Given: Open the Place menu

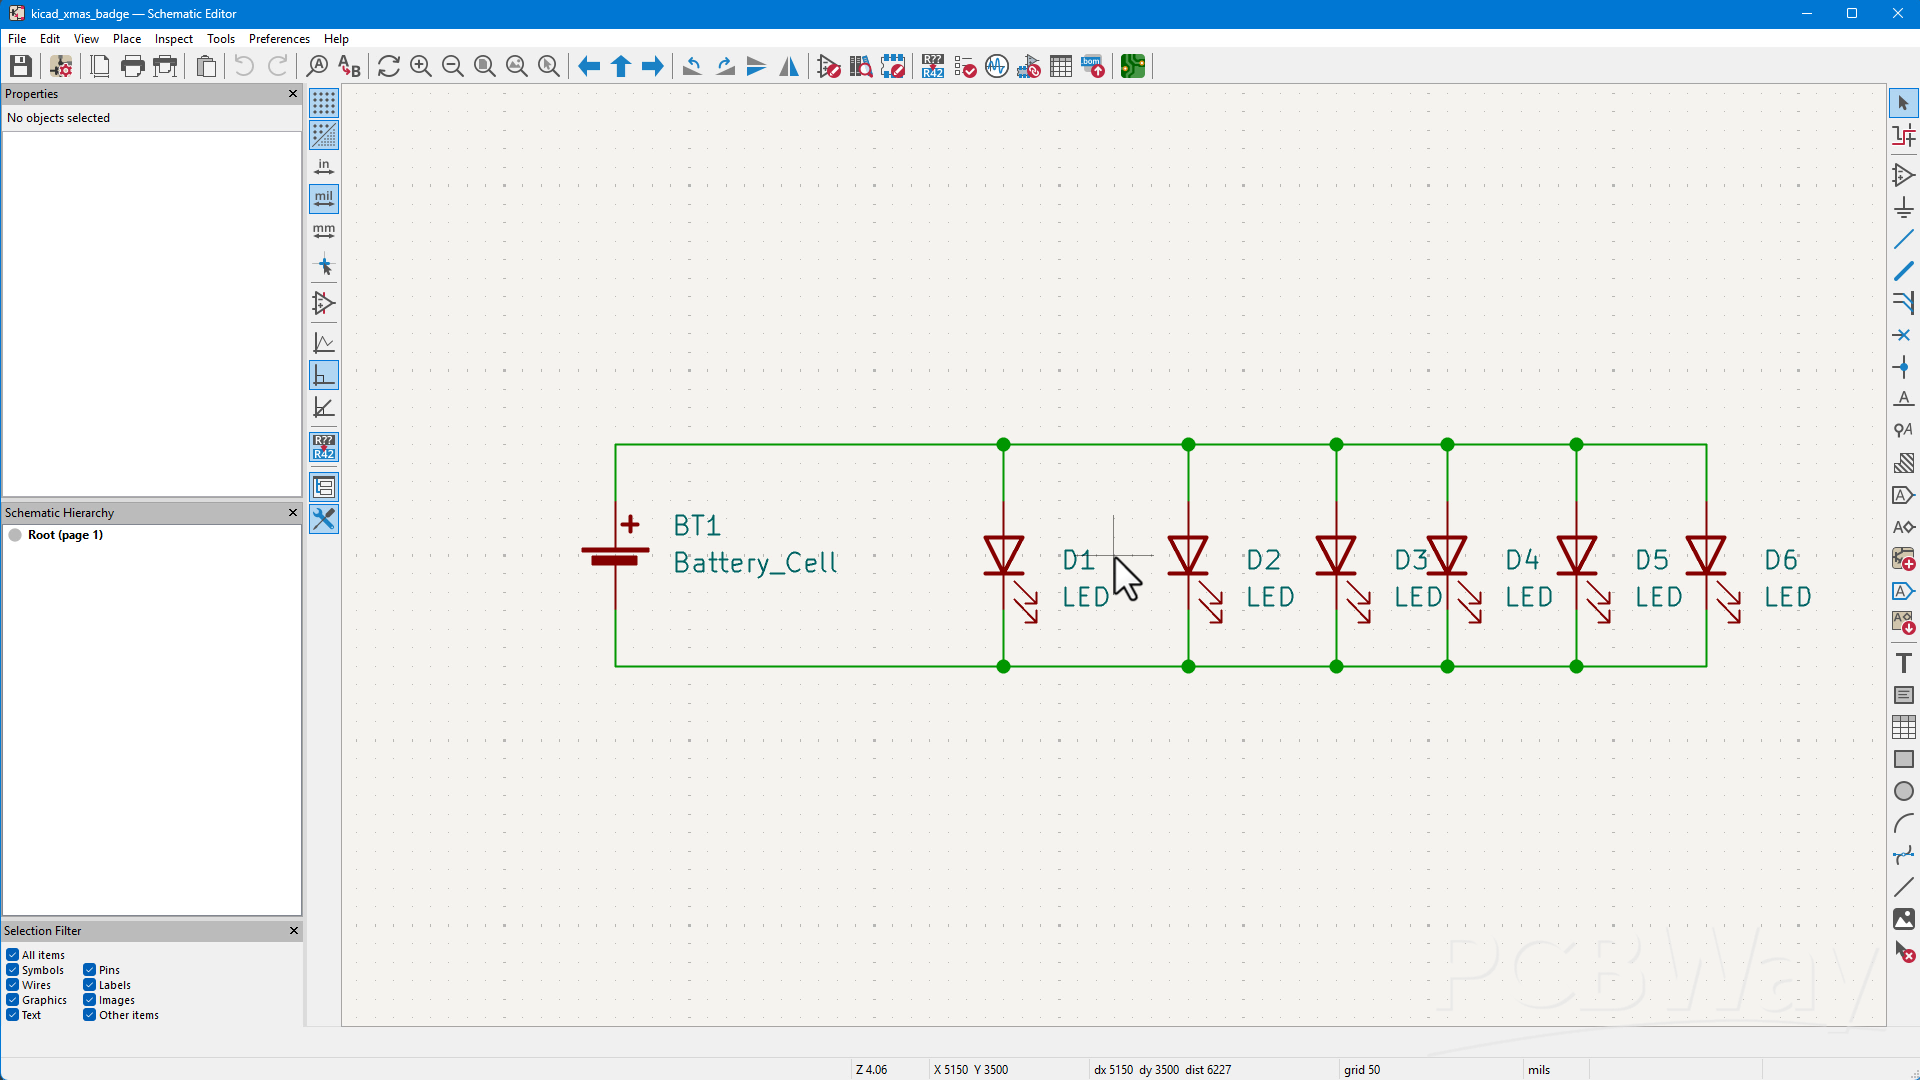Looking at the screenshot, I should (126, 39).
